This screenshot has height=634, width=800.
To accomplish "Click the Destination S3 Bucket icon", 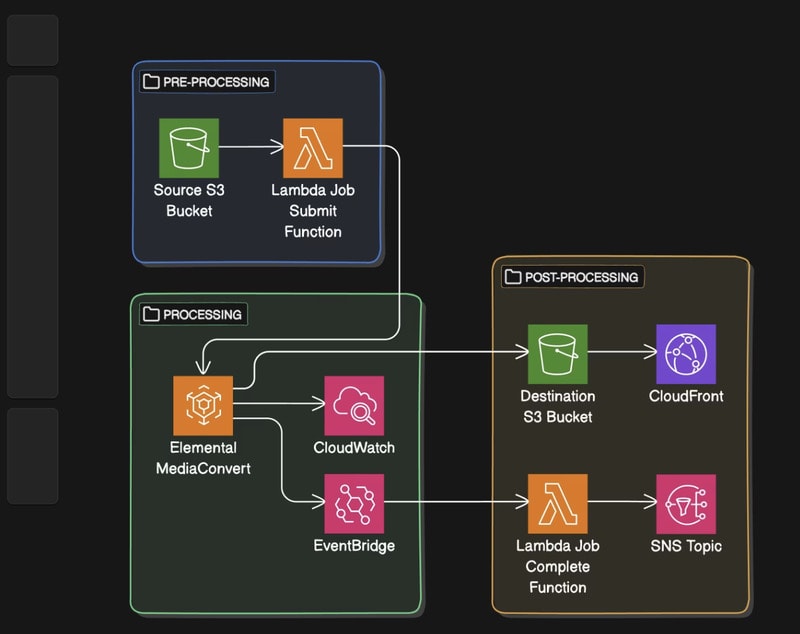I will coord(557,354).
